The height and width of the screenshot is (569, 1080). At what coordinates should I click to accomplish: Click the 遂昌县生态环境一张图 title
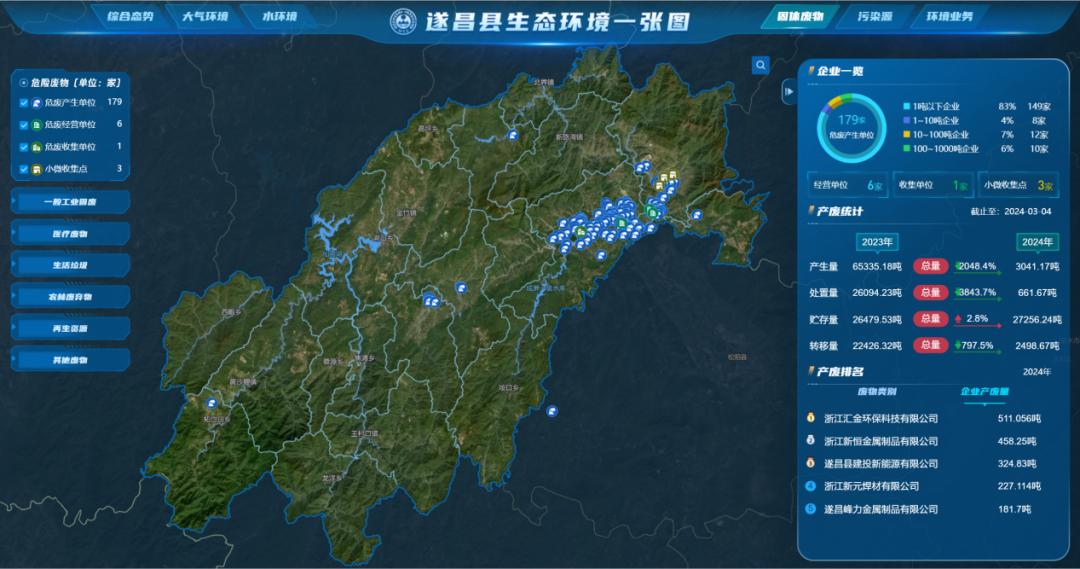pos(557,21)
